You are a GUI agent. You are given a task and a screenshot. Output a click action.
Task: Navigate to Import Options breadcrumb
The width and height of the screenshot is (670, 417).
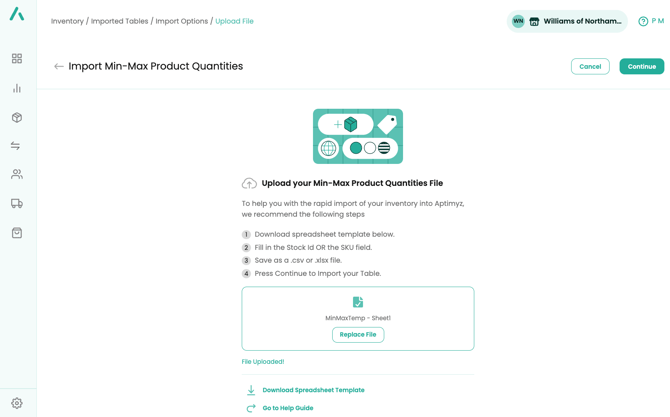click(x=181, y=21)
